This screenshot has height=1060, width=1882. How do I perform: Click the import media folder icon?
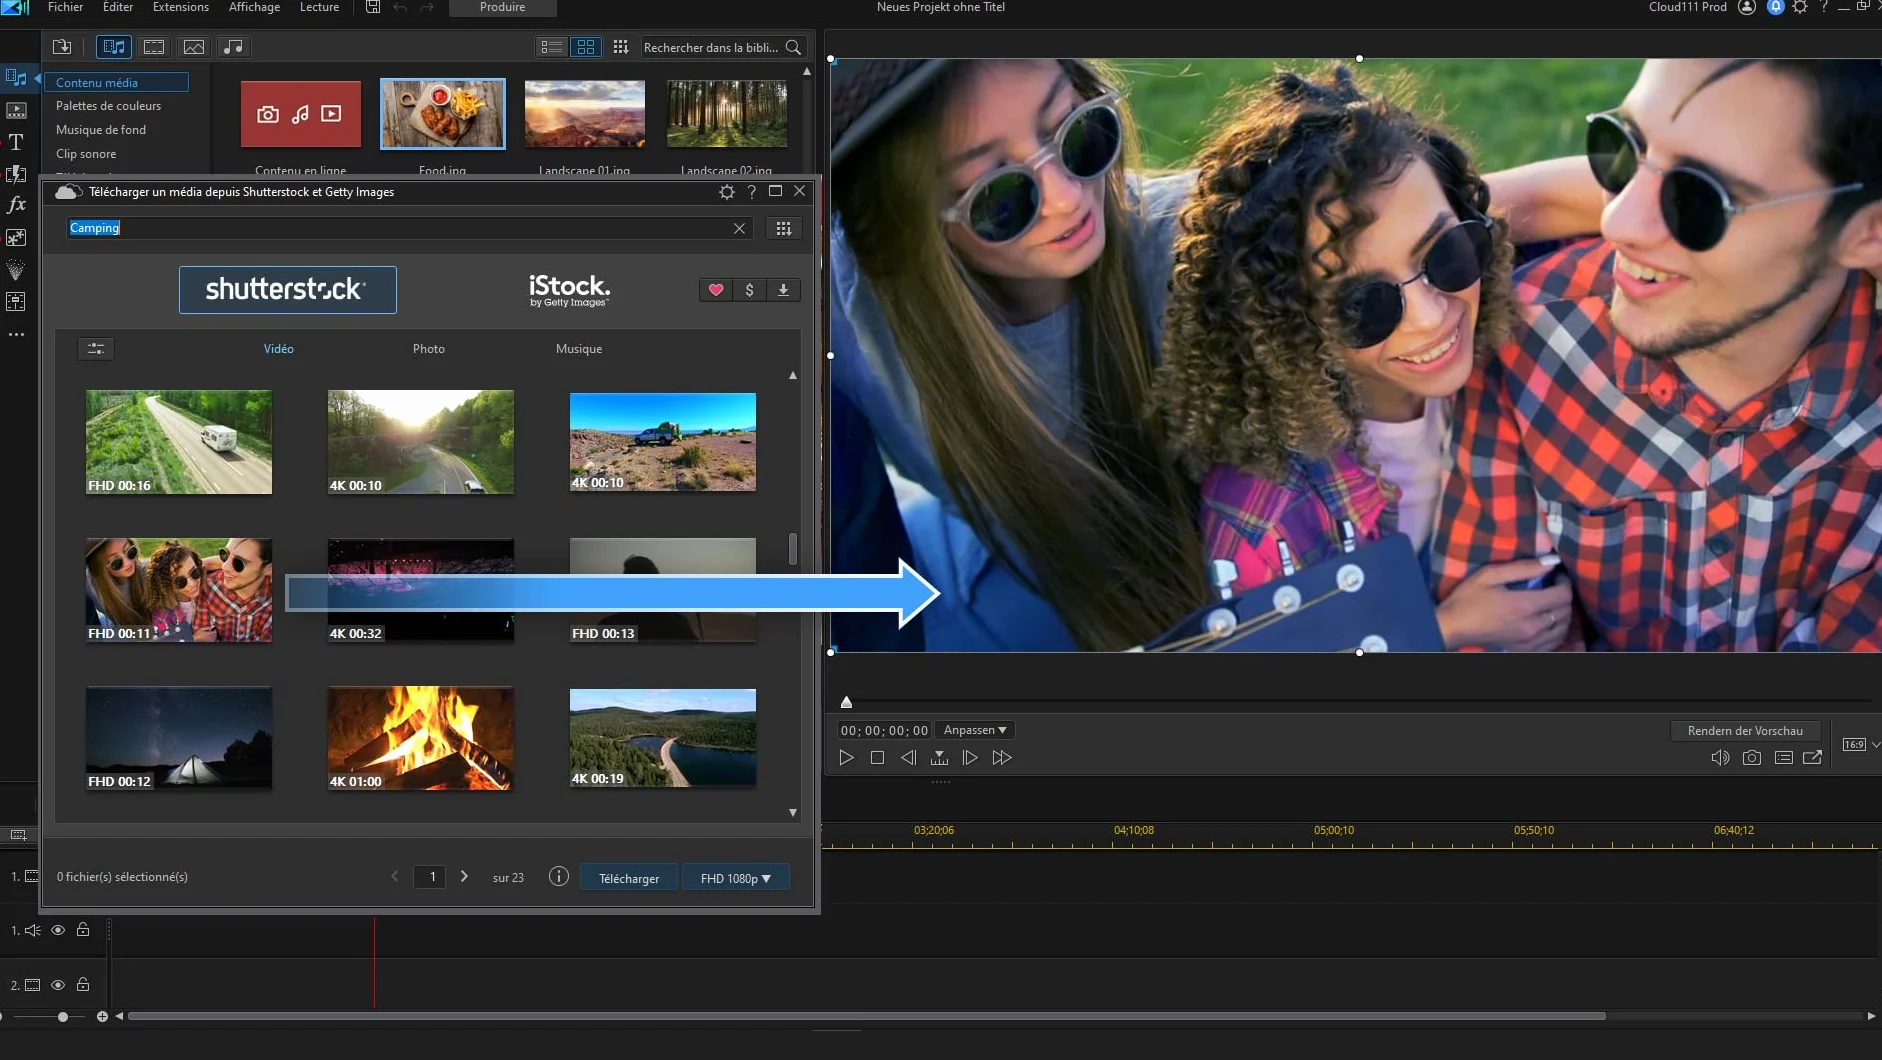[62, 47]
